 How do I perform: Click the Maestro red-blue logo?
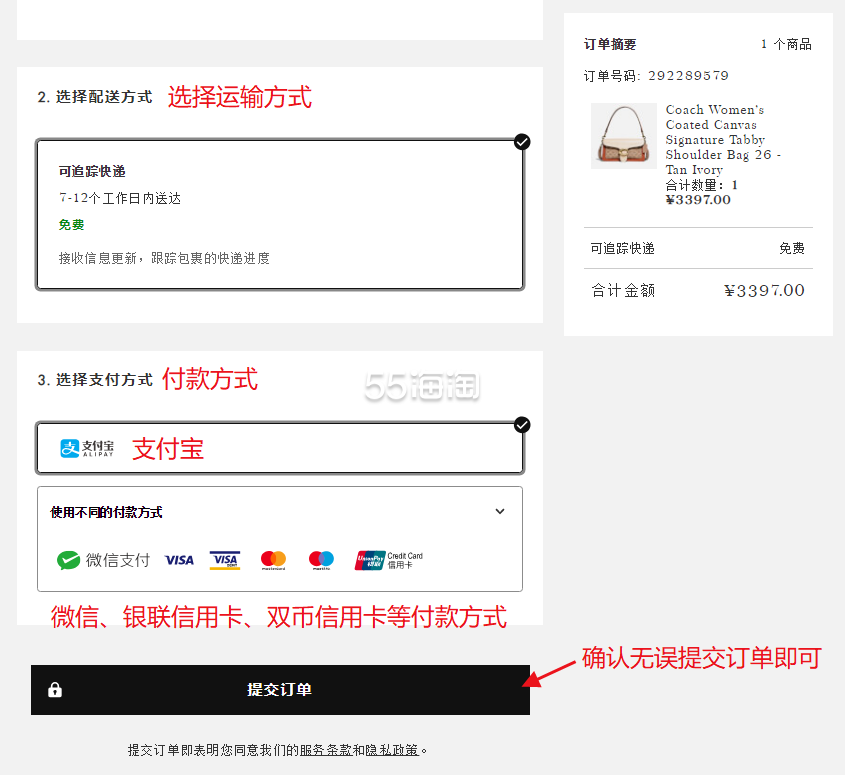click(x=321, y=560)
